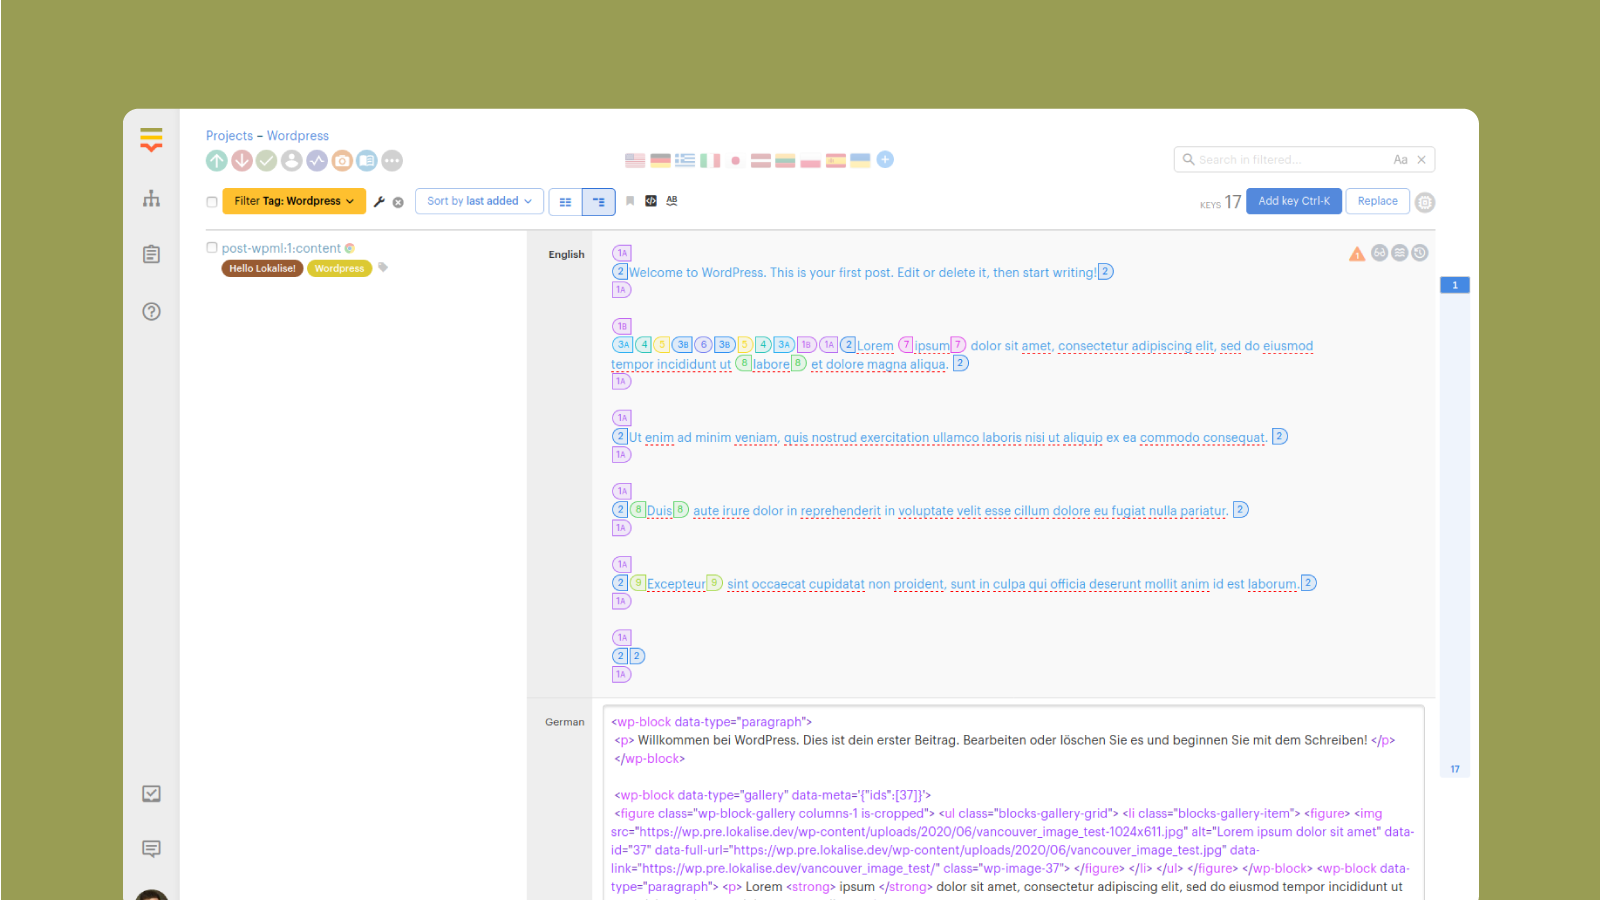This screenshot has height=900, width=1600.
Task: Switch to the bilingual grid view
Action: [x=565, y=201]
